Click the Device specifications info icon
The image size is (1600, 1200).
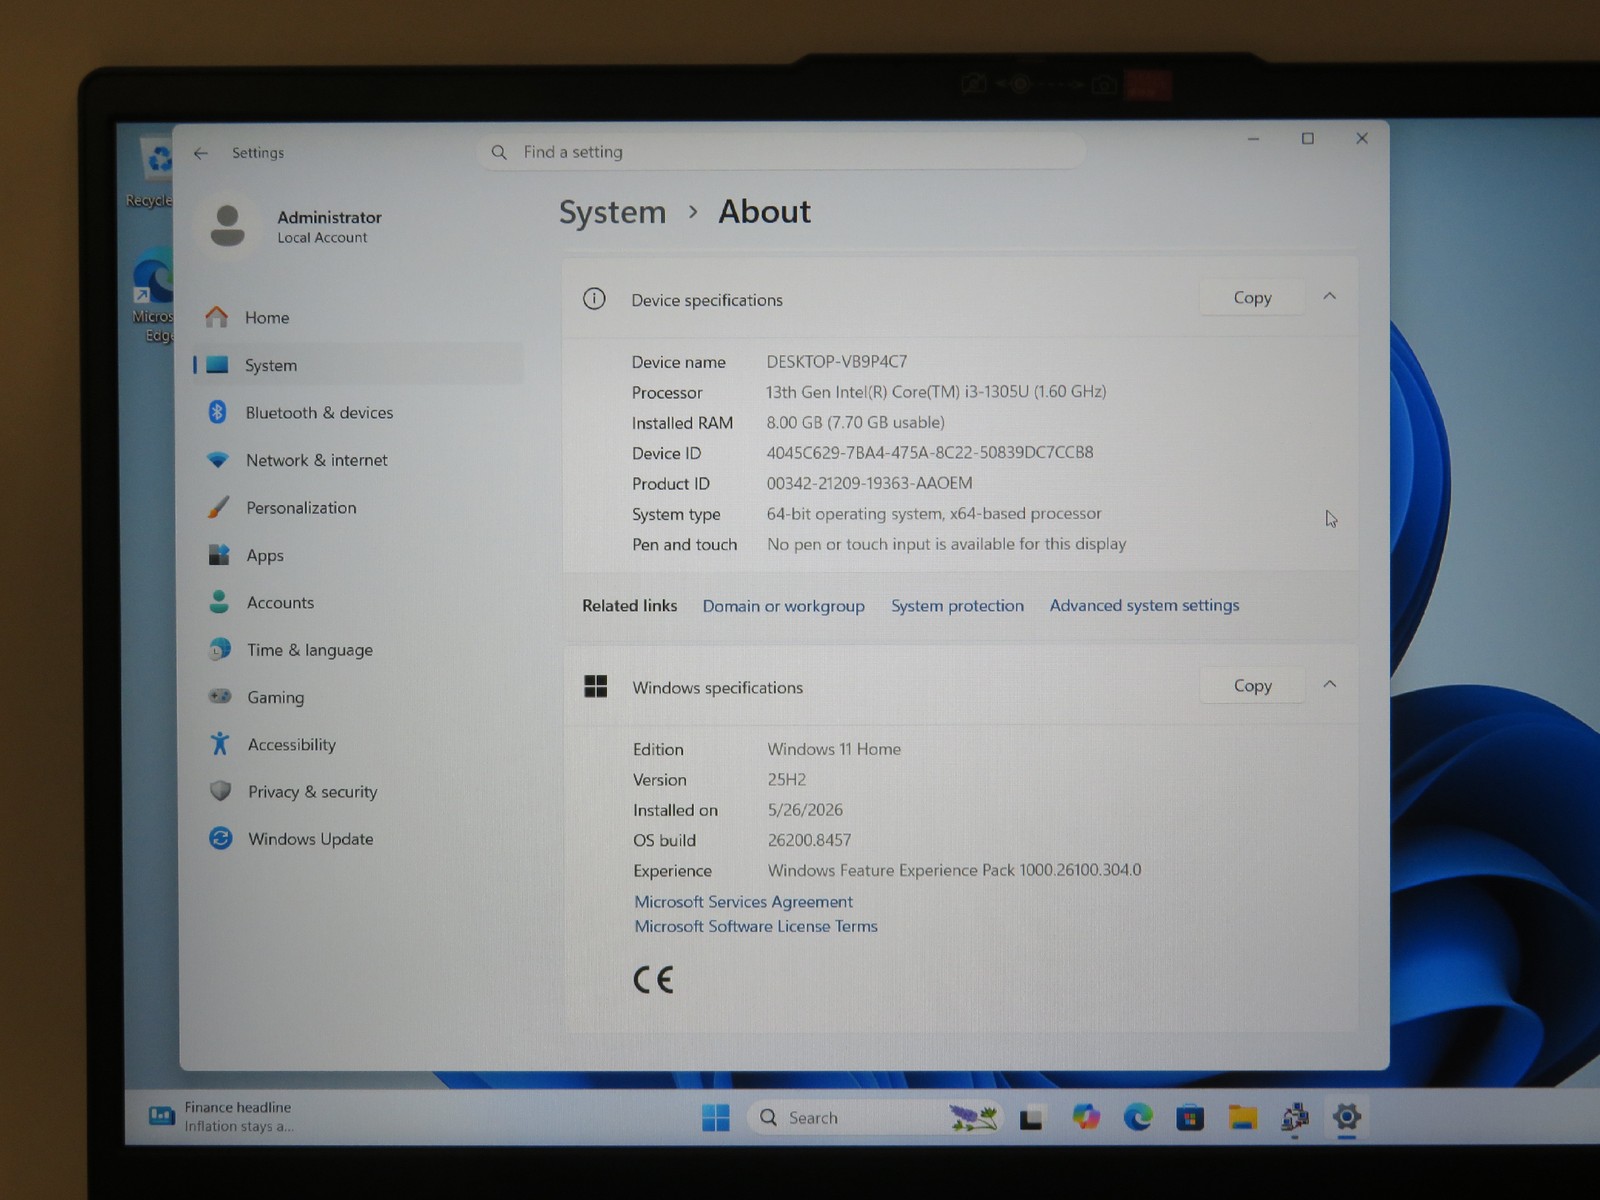[594, 299]
